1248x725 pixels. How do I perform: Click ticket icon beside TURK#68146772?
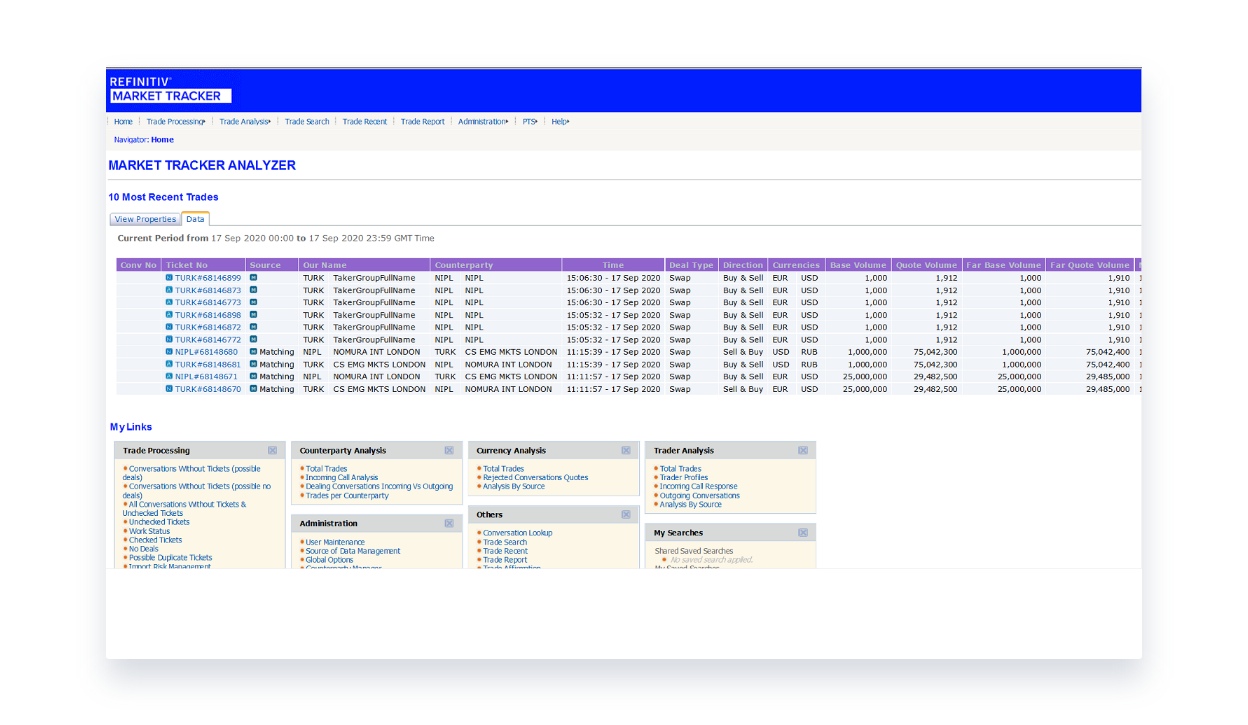pyautogui.click(x=169, y=339)
